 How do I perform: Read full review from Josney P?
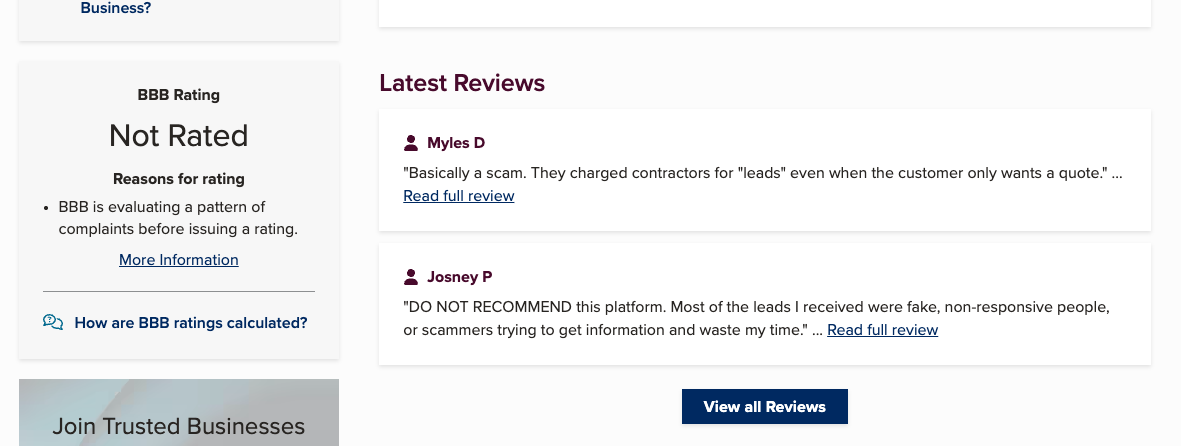click(x=883, y=330)
